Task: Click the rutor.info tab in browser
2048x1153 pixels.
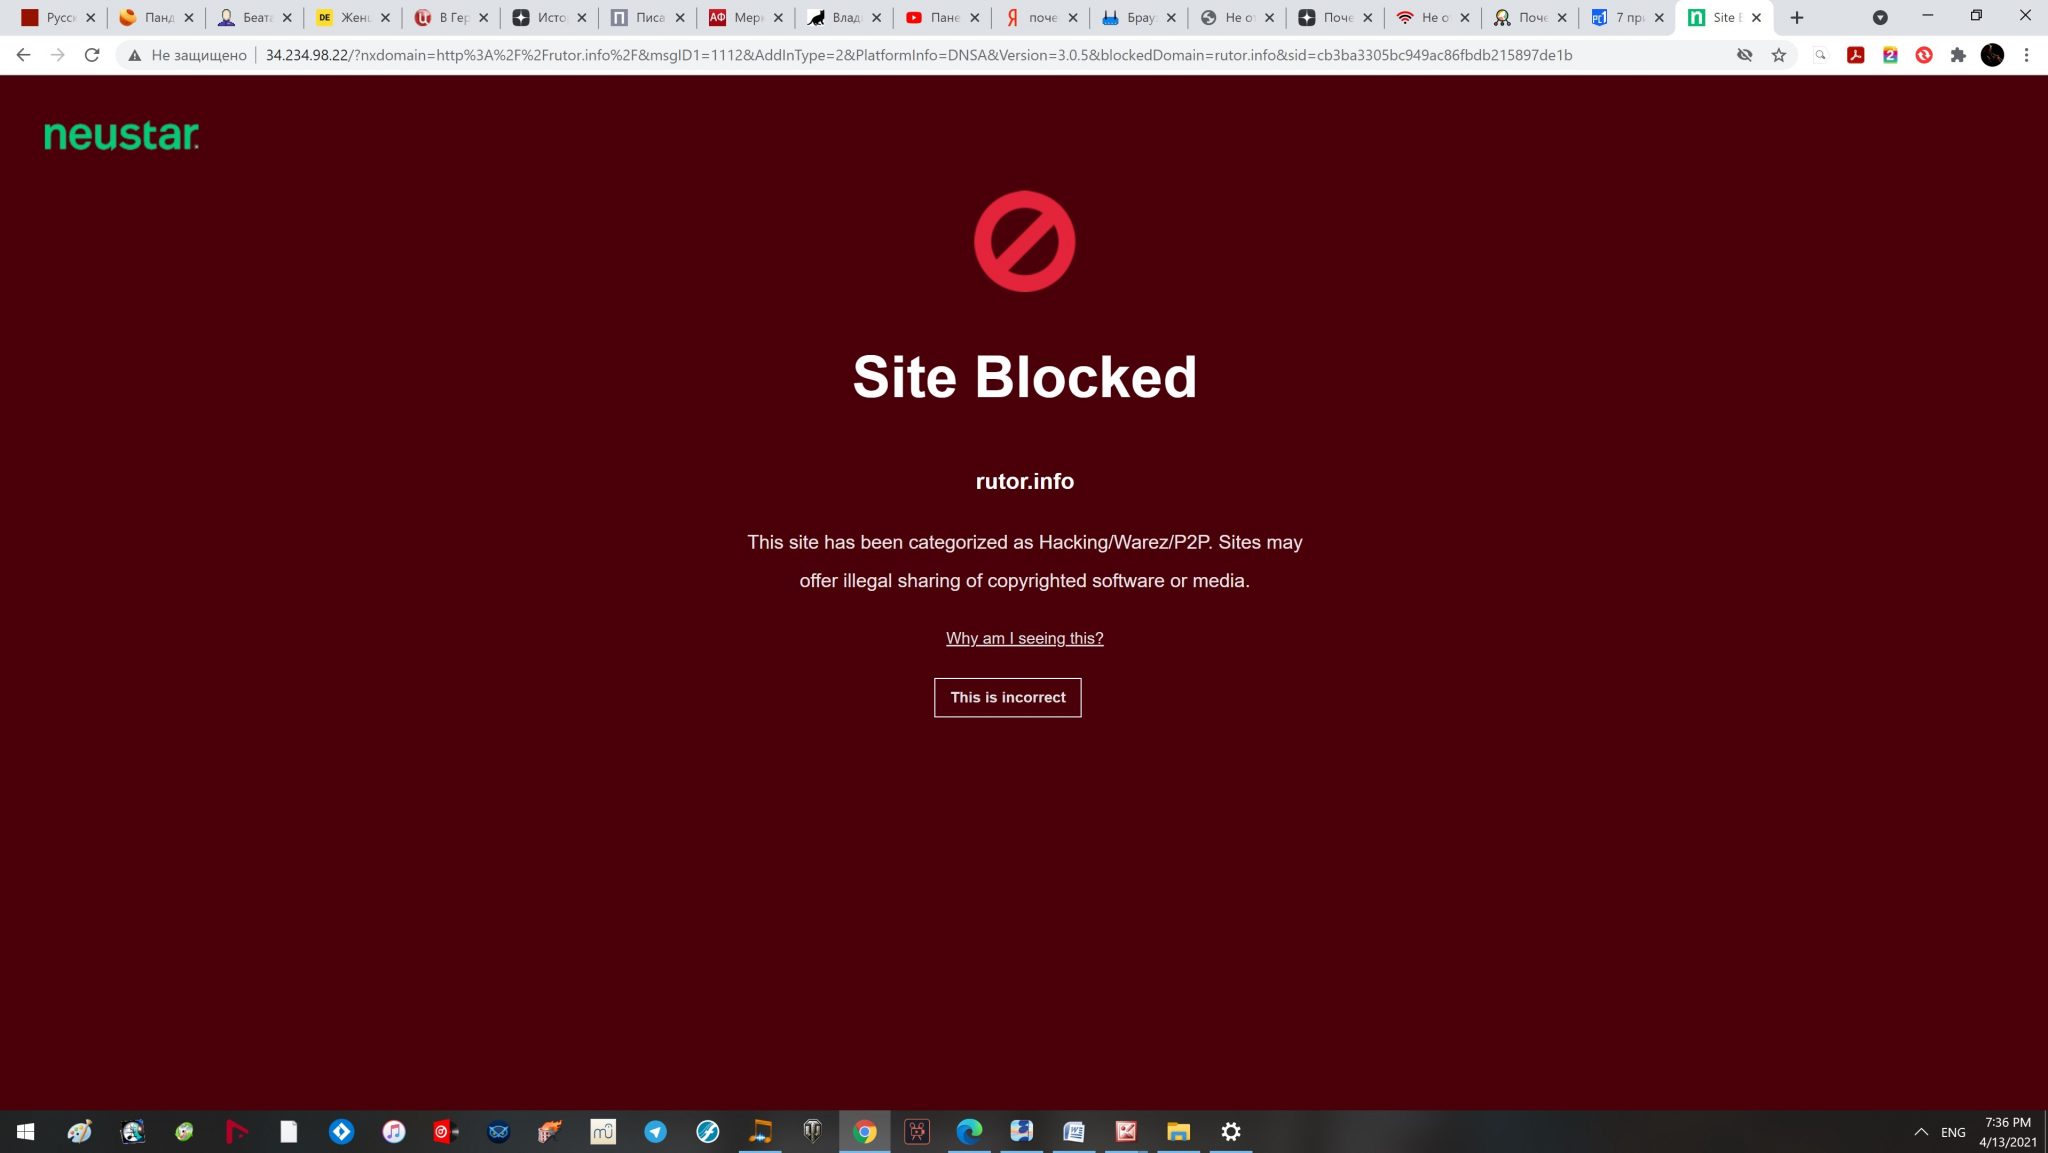Action: tap(1723, 17)
